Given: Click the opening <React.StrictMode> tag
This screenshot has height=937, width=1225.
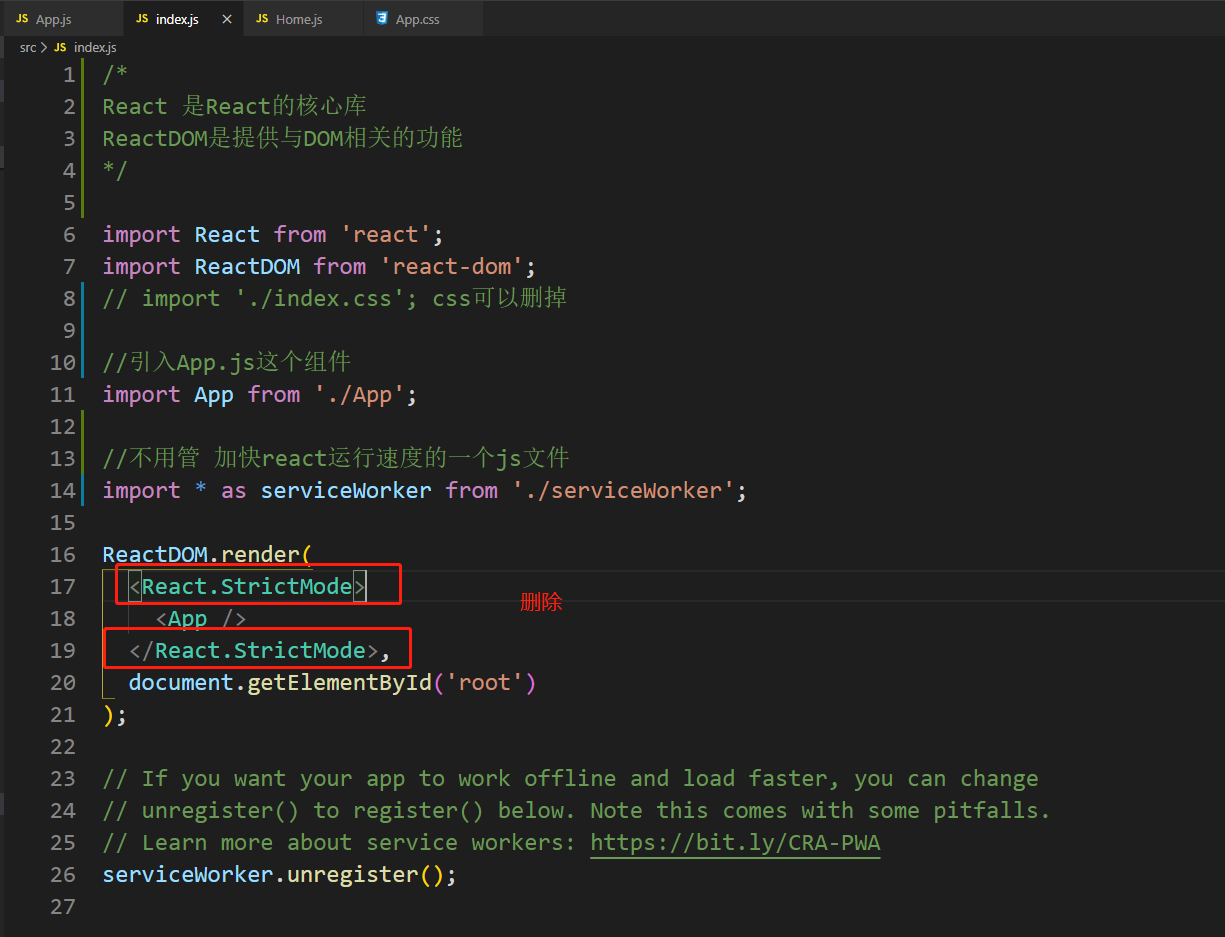Looking at the screenshot, I should pos(248,587).
